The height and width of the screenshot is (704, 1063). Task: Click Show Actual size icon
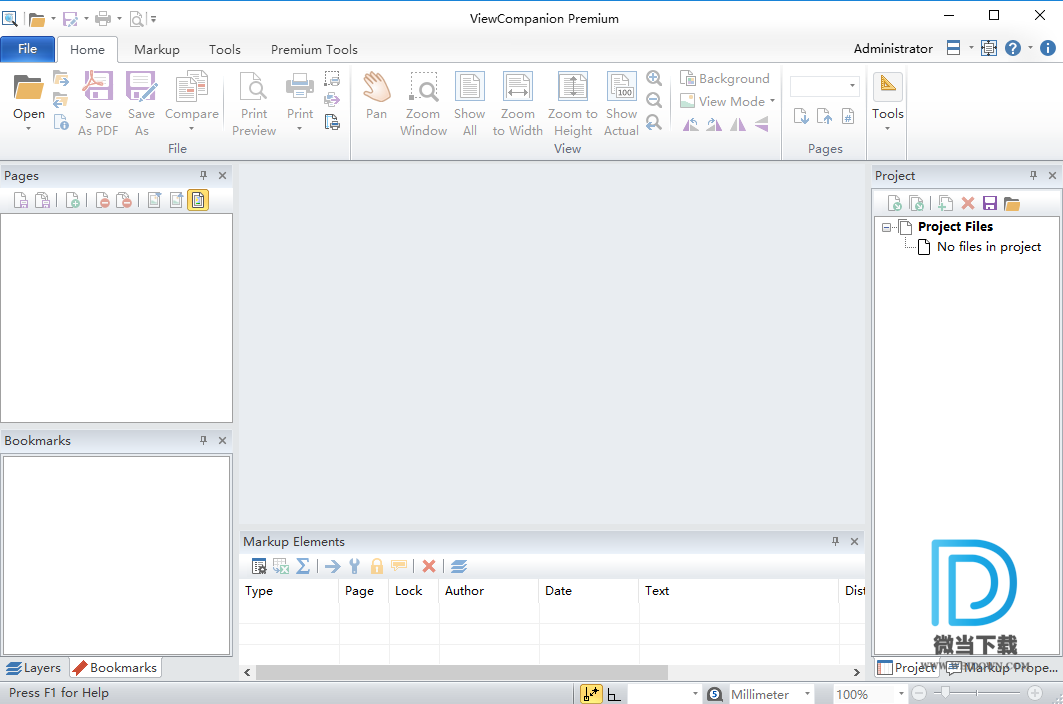(621, 88)
